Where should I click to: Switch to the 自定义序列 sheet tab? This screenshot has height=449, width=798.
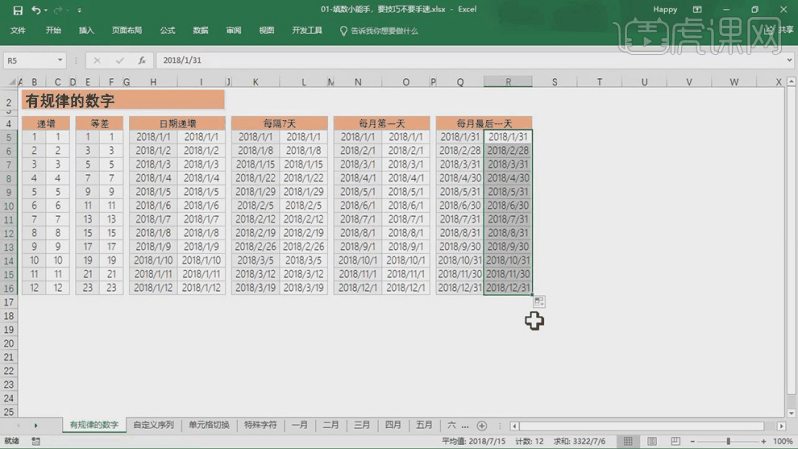tap(153, 425)
